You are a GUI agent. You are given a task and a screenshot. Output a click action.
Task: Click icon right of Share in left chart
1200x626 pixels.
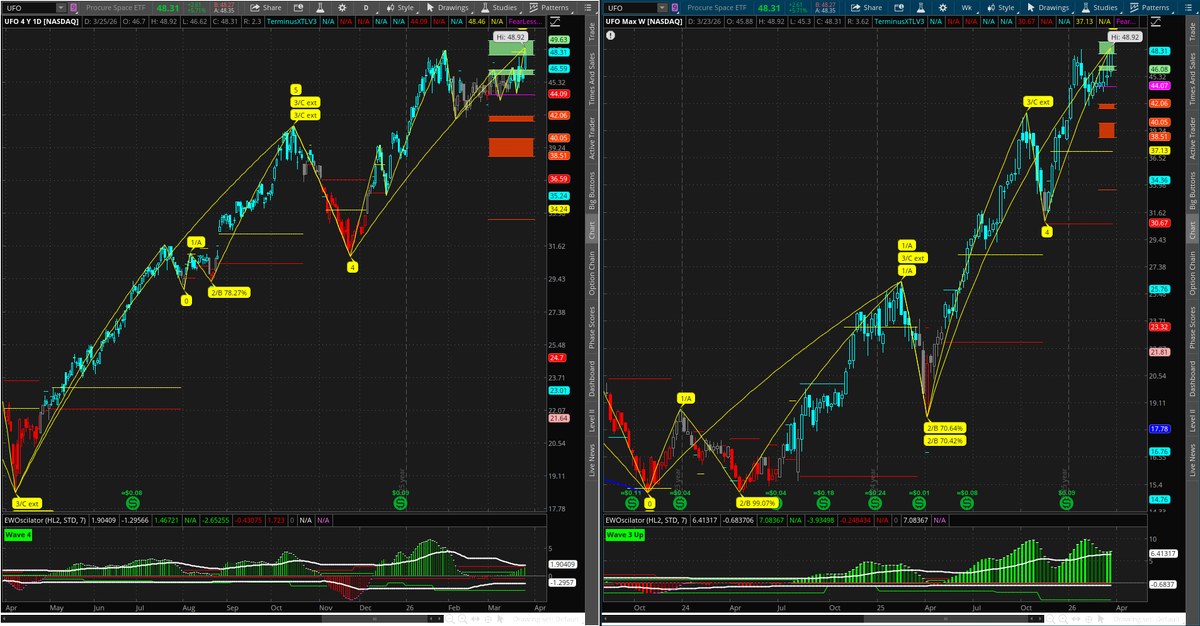298,8
